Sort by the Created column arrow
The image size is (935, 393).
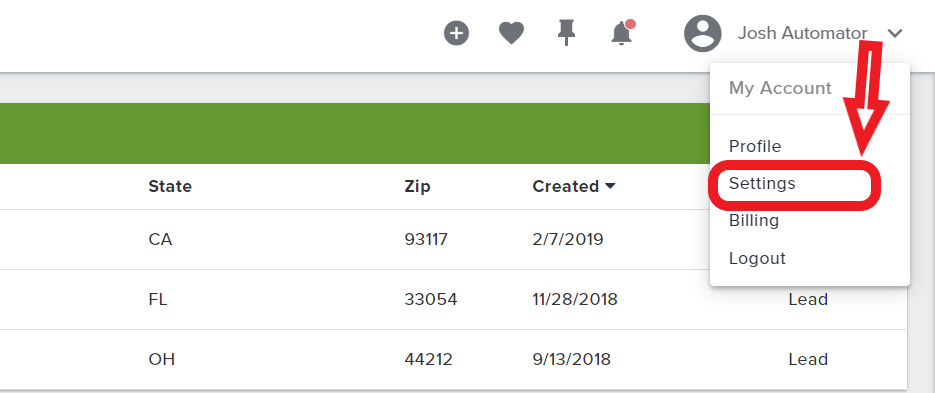click(x=609, y=186)
